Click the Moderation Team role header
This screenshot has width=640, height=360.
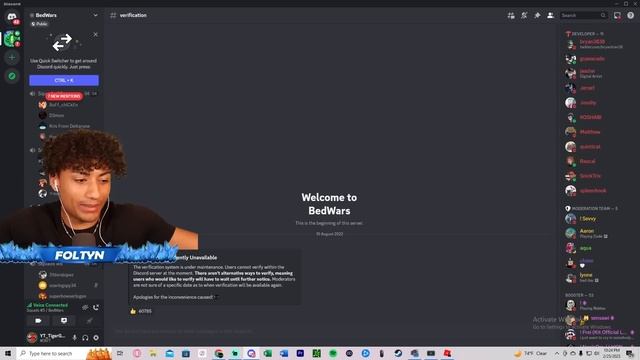[x=591, y=209]
